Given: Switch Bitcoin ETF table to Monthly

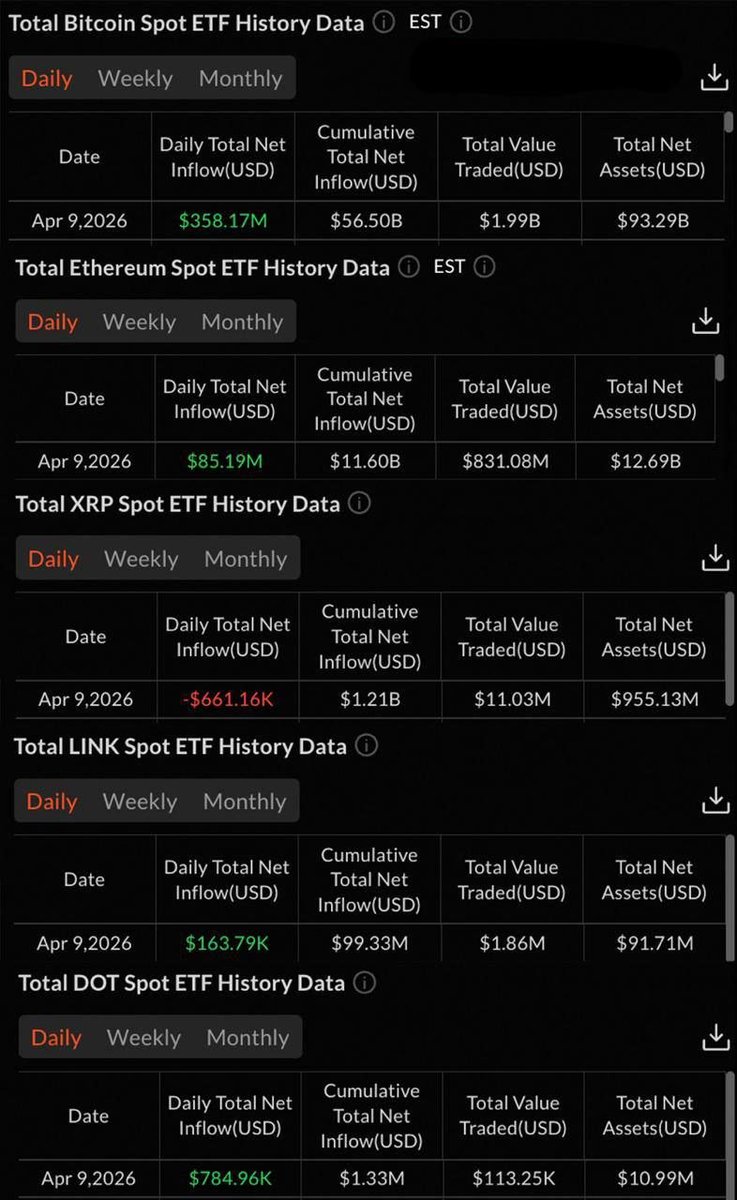Looking at the screenshot, I should pos(241,78).
